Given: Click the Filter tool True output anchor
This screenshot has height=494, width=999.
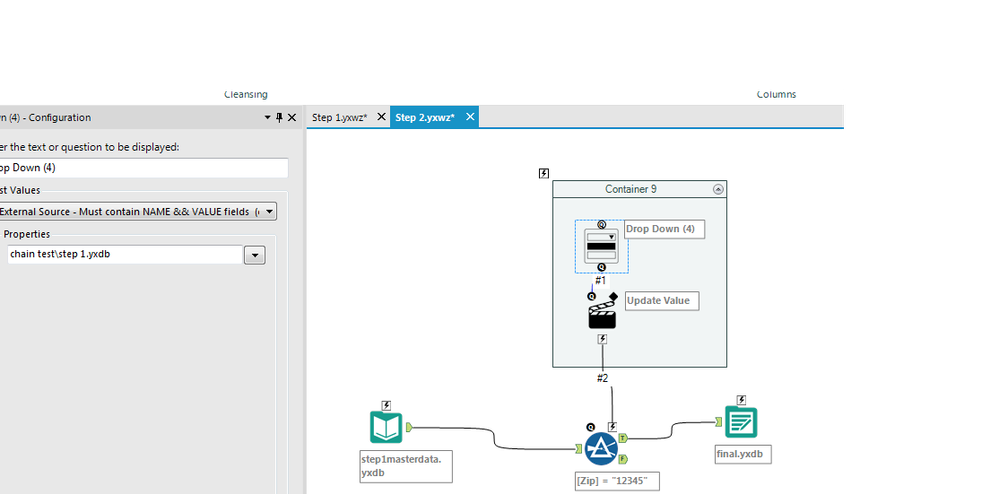Looking at the screenshot, I should (x=623, y=438).
